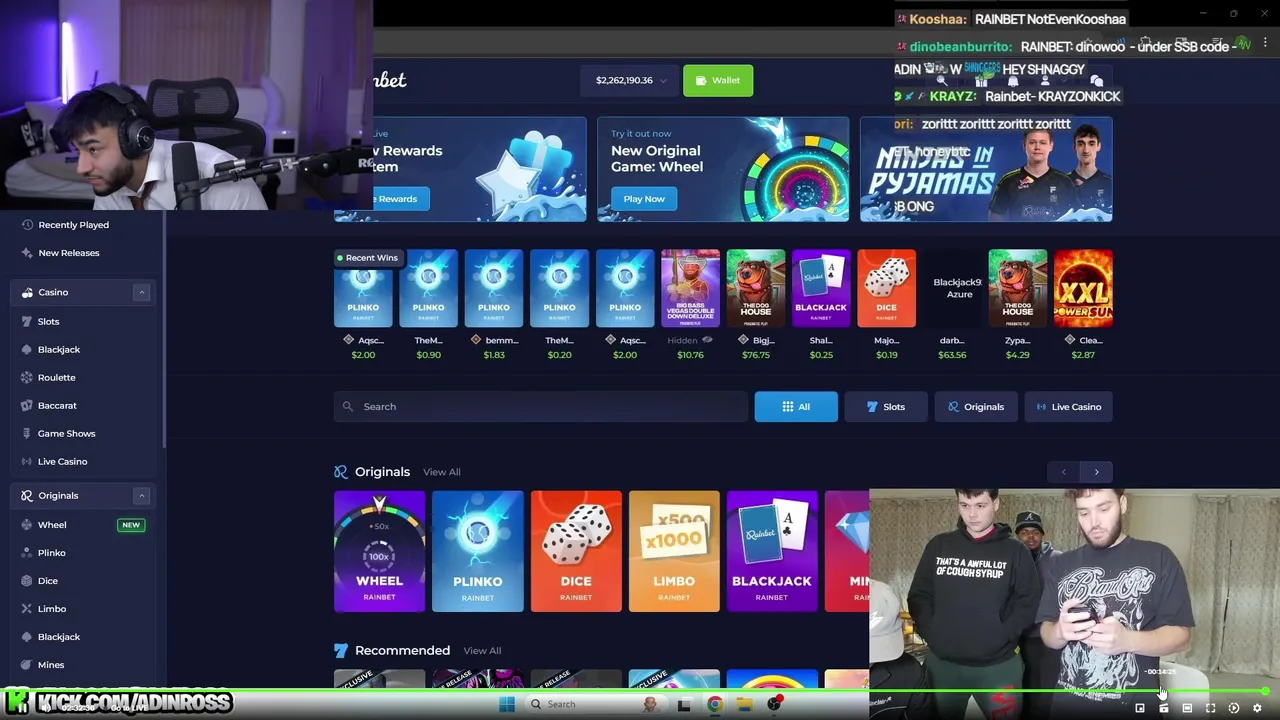Enable picture-in-picture in the video player

click(1139, 708)
